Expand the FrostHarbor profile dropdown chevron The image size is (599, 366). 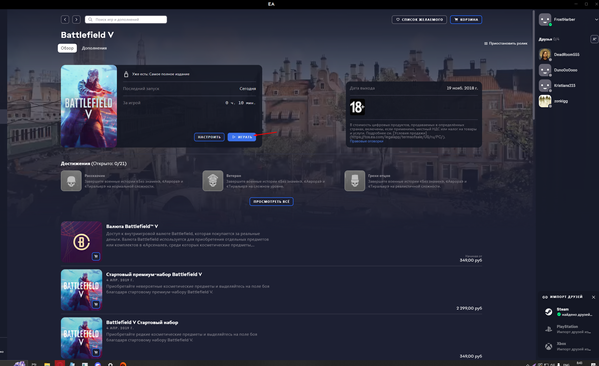click(596, 19)
